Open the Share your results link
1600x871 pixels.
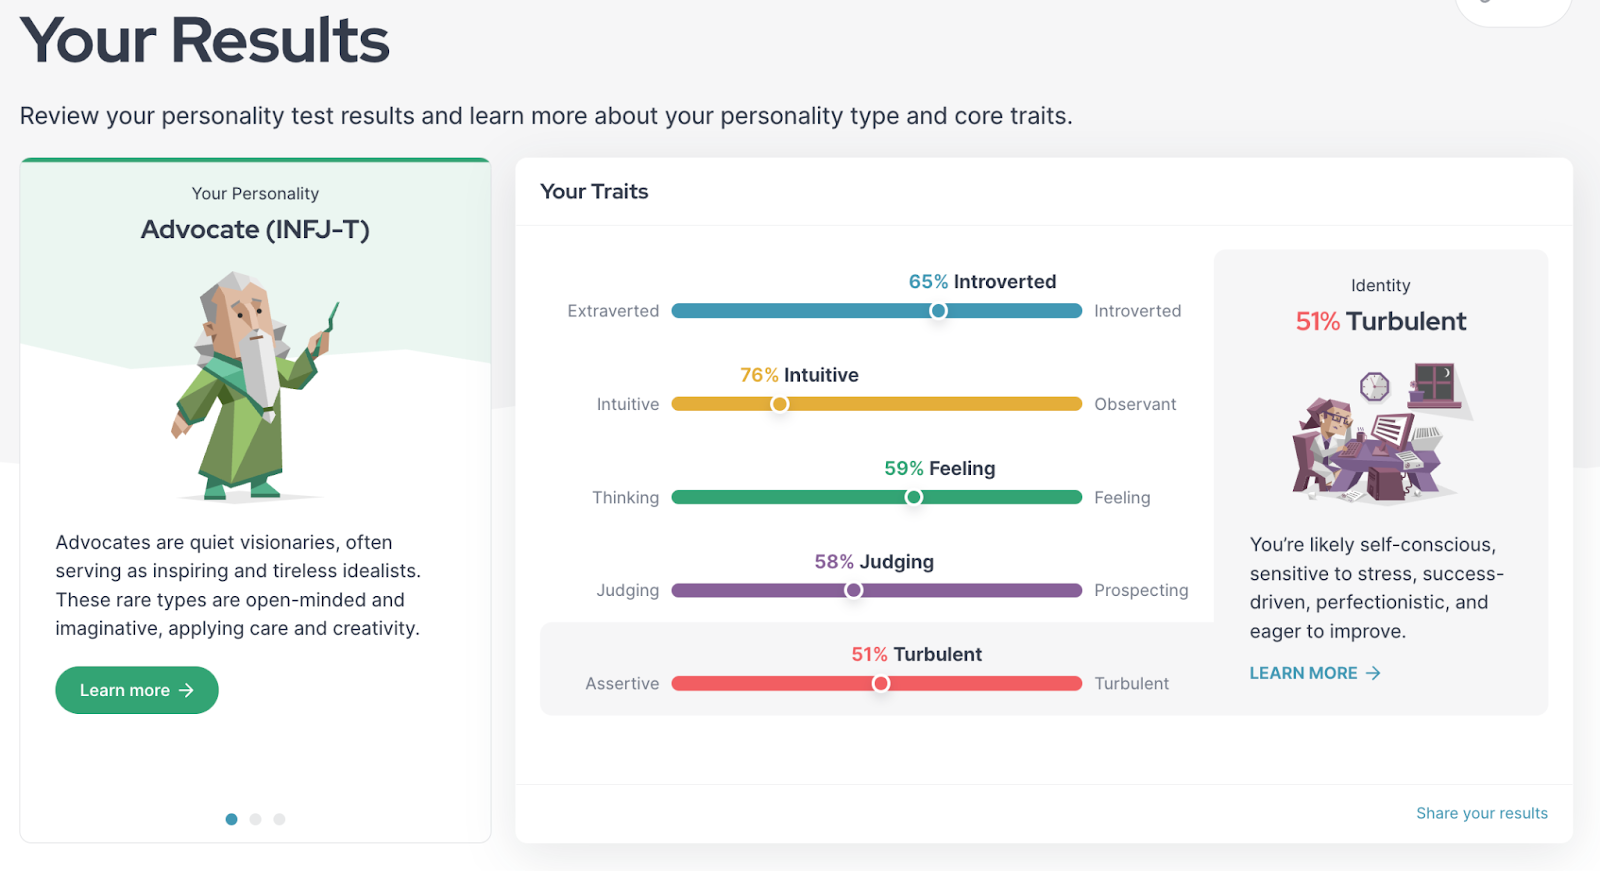[1482, 813]
